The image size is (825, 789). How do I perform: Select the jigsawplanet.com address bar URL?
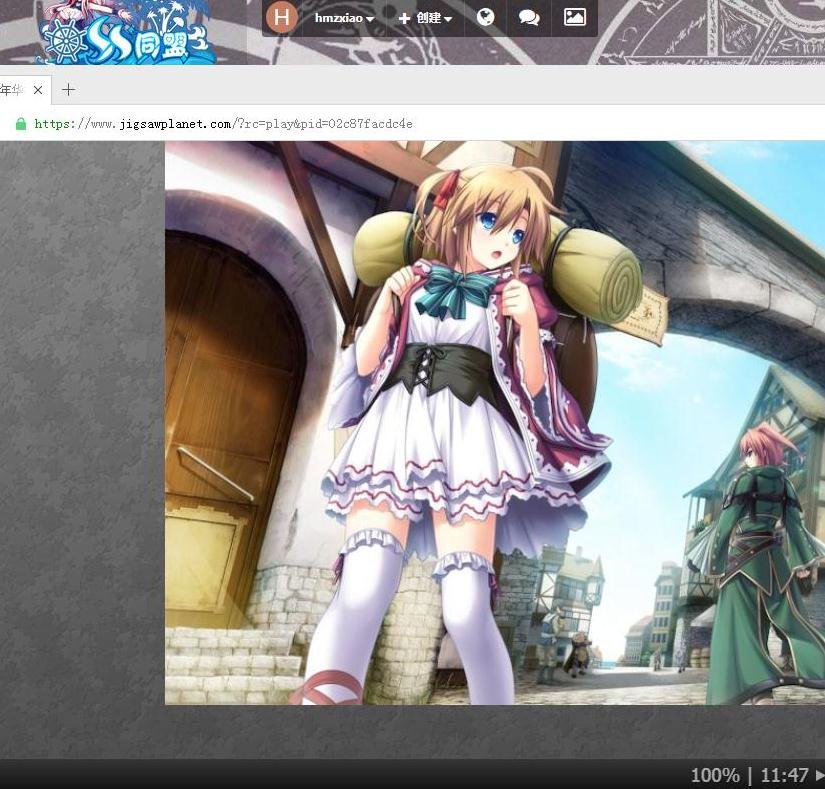click(224, 124)
